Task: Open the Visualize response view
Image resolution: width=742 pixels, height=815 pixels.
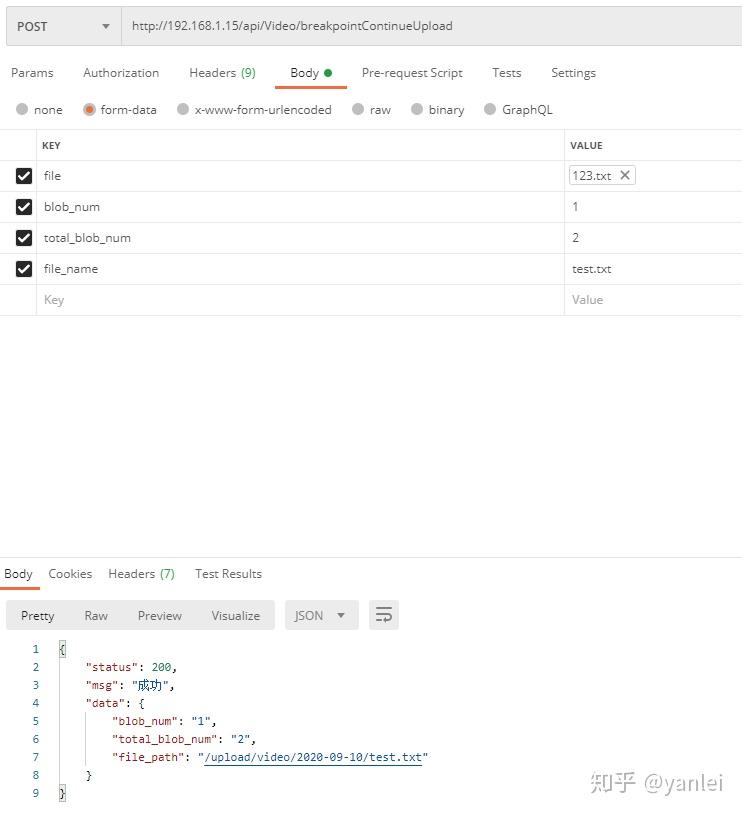Action: click(x=236, y=615)
